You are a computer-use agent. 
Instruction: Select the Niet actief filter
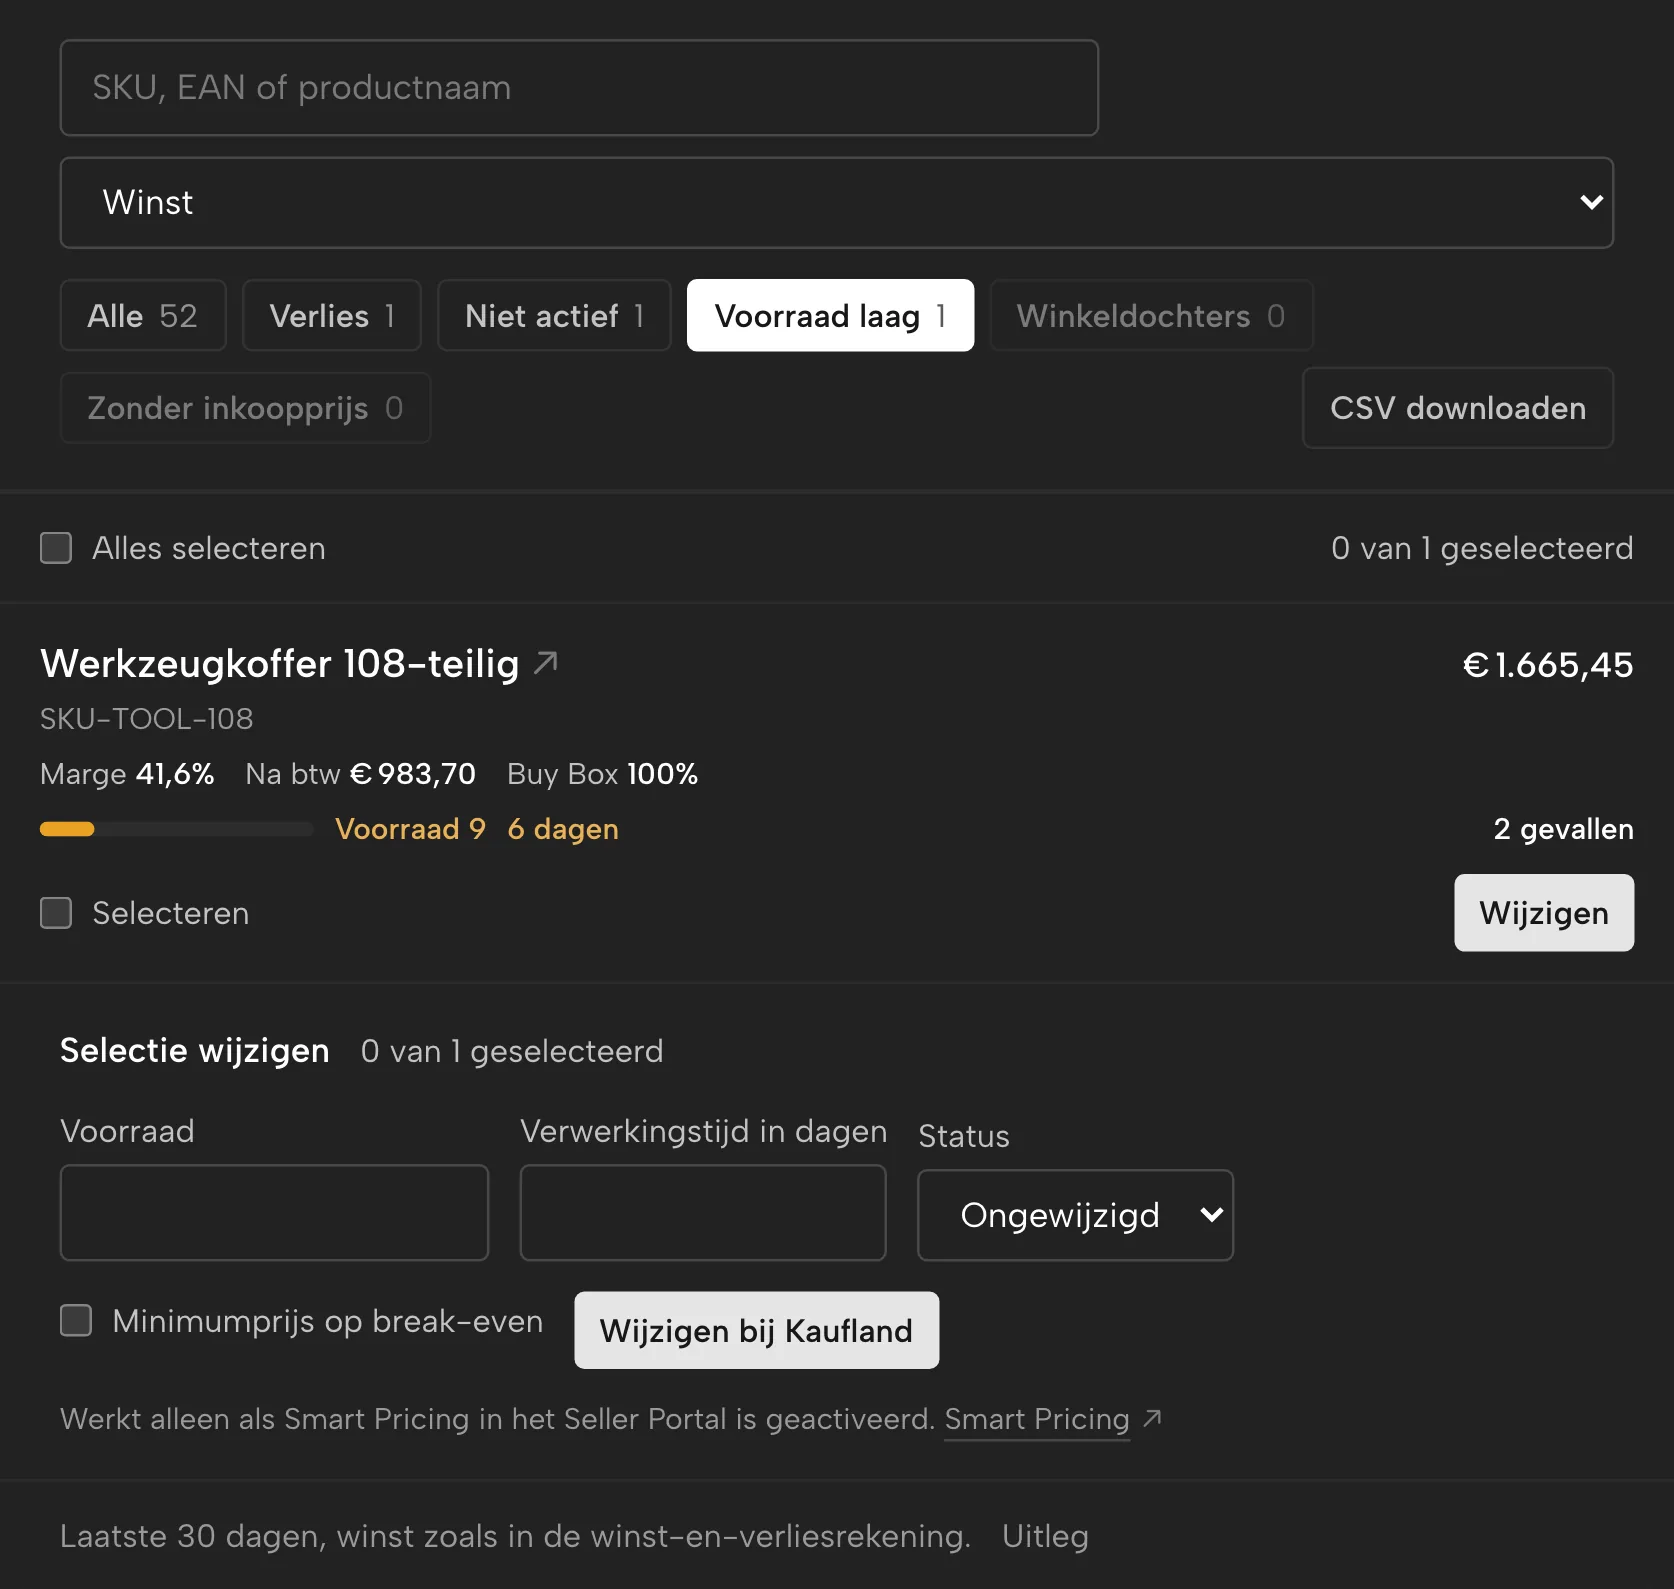pyautogui.click(x=554, y=315)
